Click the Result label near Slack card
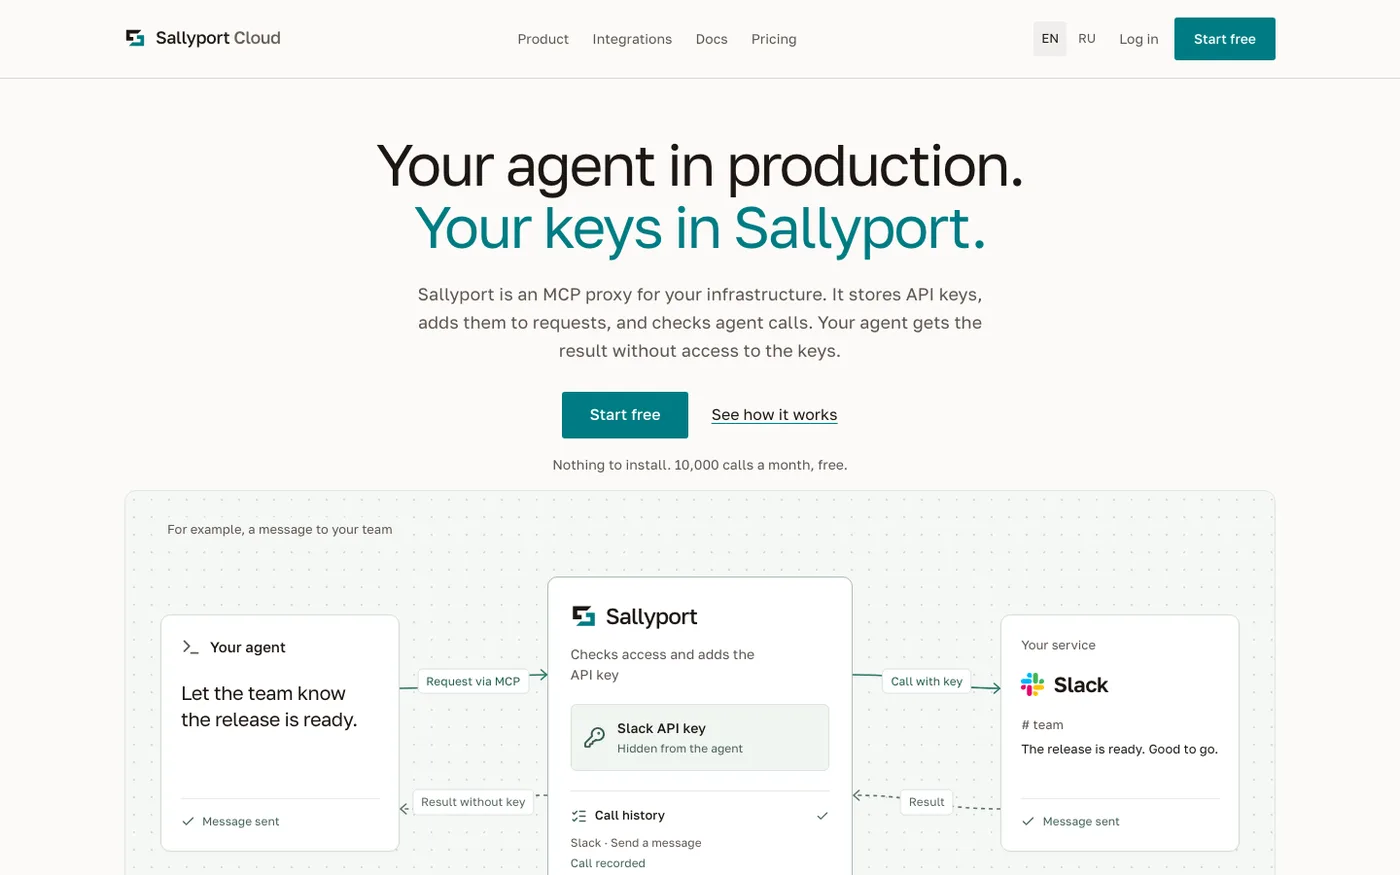The image size is (1400, 875). tap(927, 802)
